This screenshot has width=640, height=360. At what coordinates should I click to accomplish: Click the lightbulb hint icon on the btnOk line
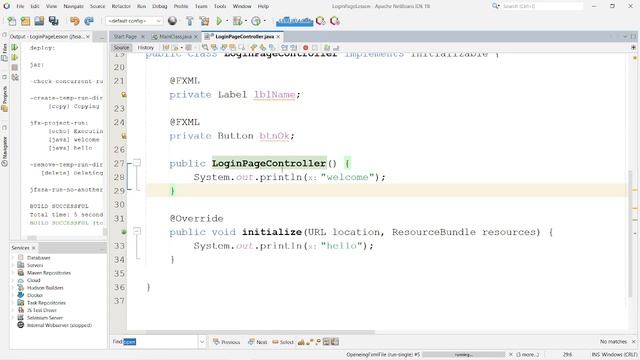(x=124, y=136)
